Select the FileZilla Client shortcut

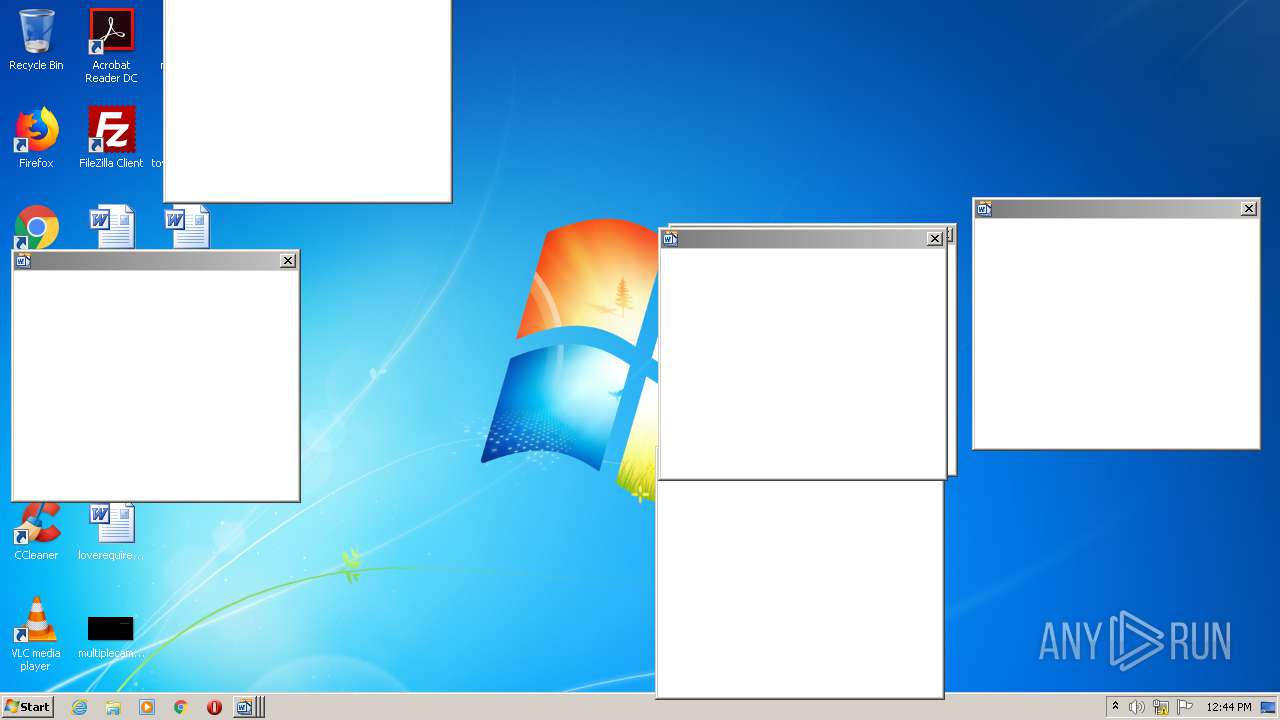coord(111,138)
